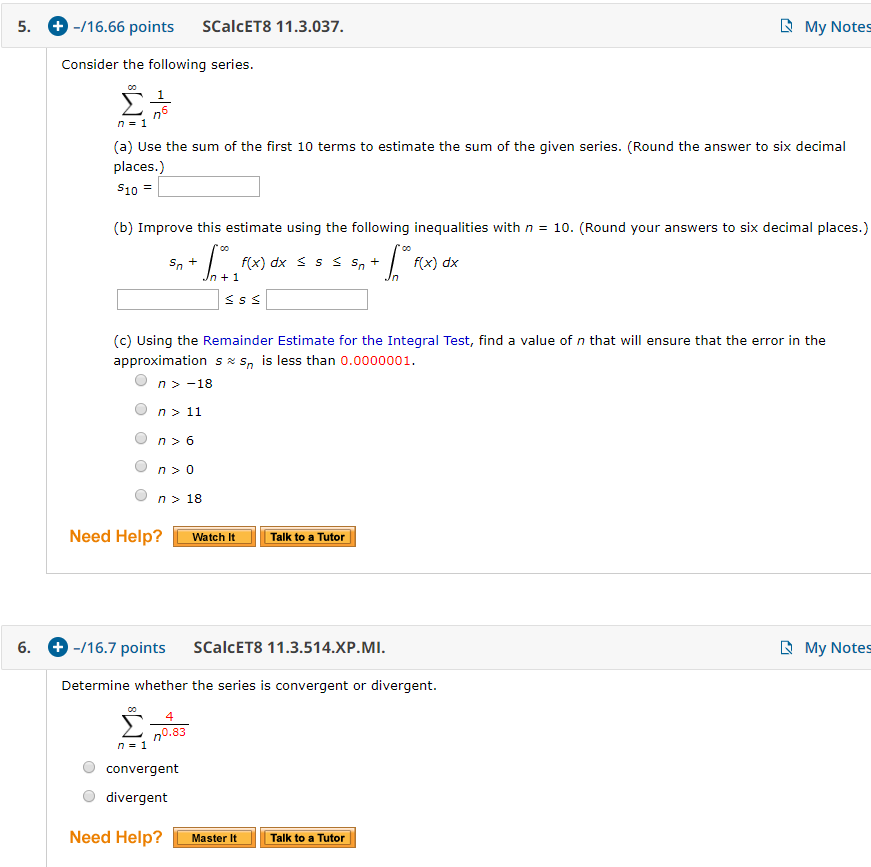Select the radio option n > 11
This screenshot has height=867, width=871.
pos(141,409)
